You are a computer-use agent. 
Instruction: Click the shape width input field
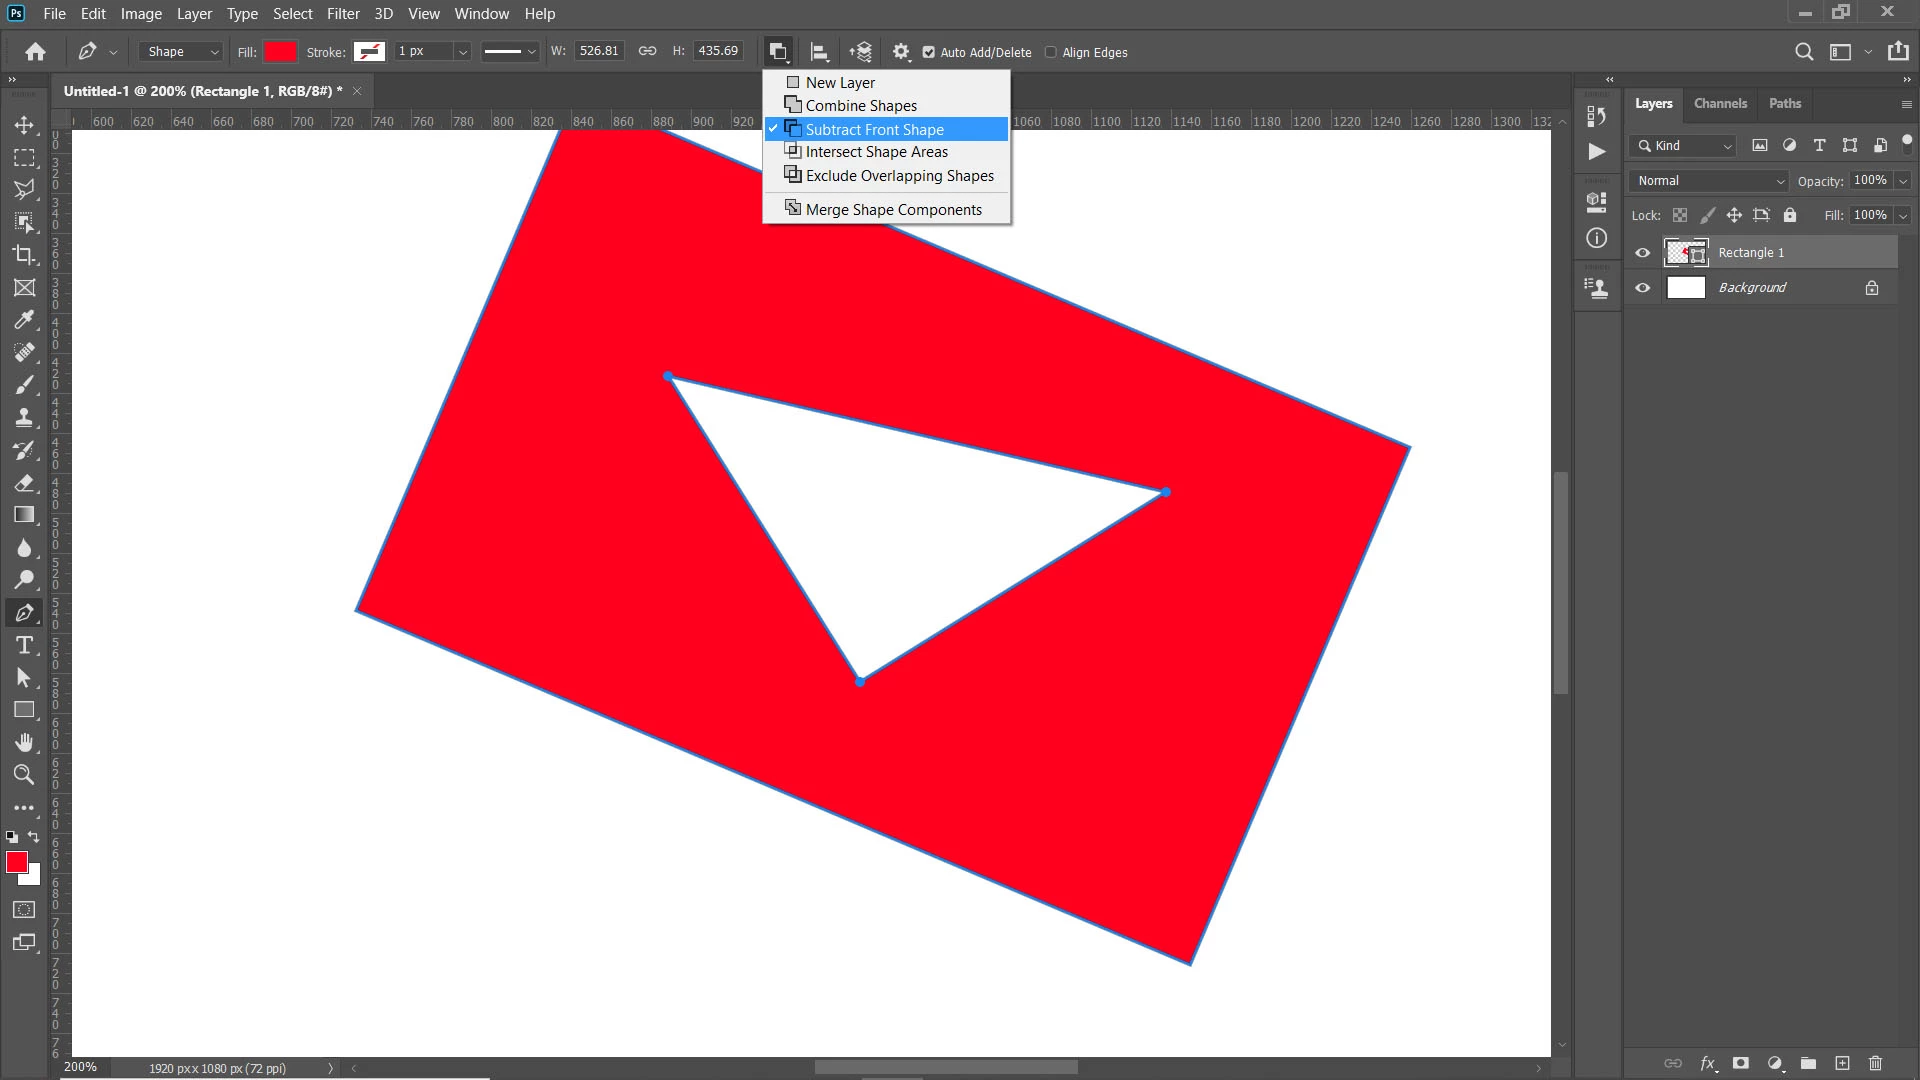click(599, 51)
